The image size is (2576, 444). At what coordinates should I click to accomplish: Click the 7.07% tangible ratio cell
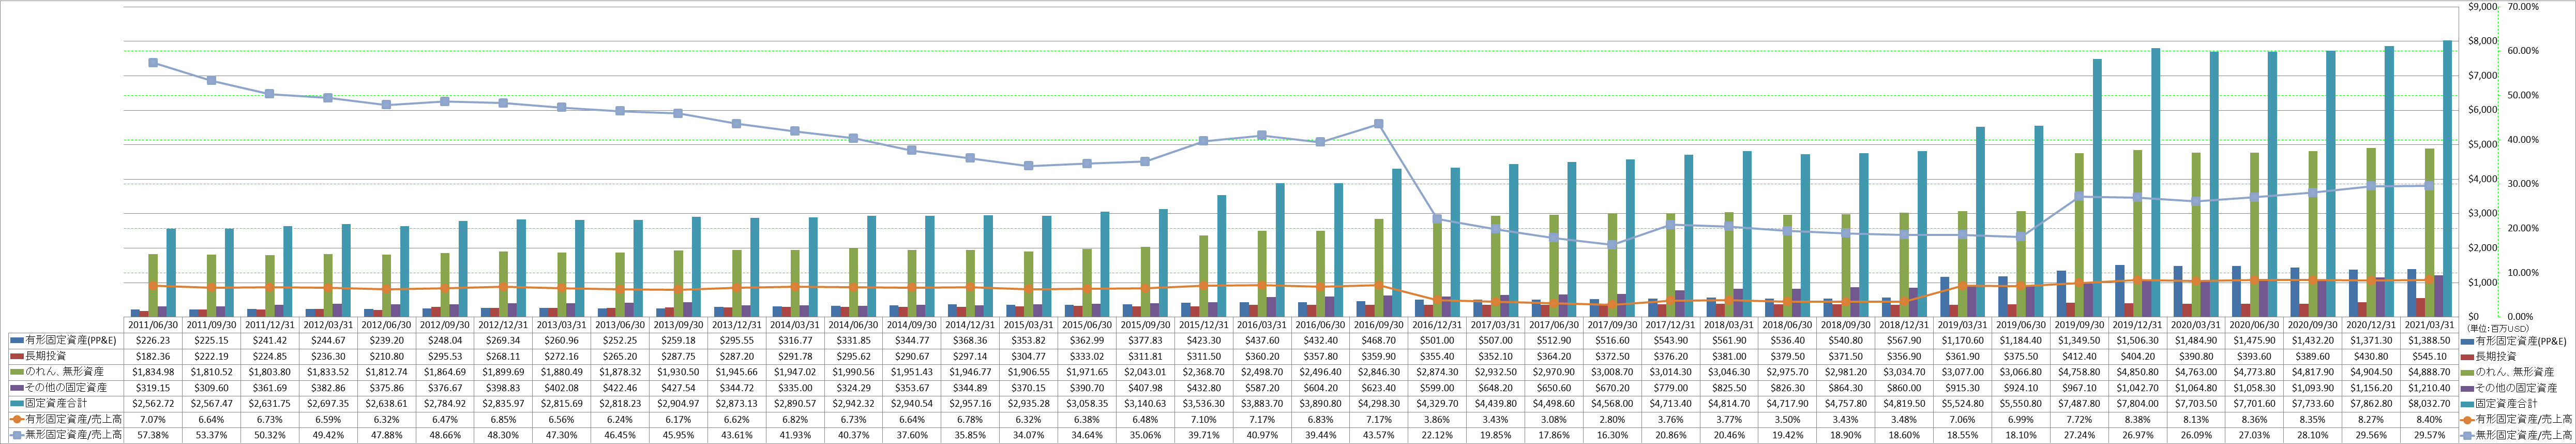click(153, 420)
